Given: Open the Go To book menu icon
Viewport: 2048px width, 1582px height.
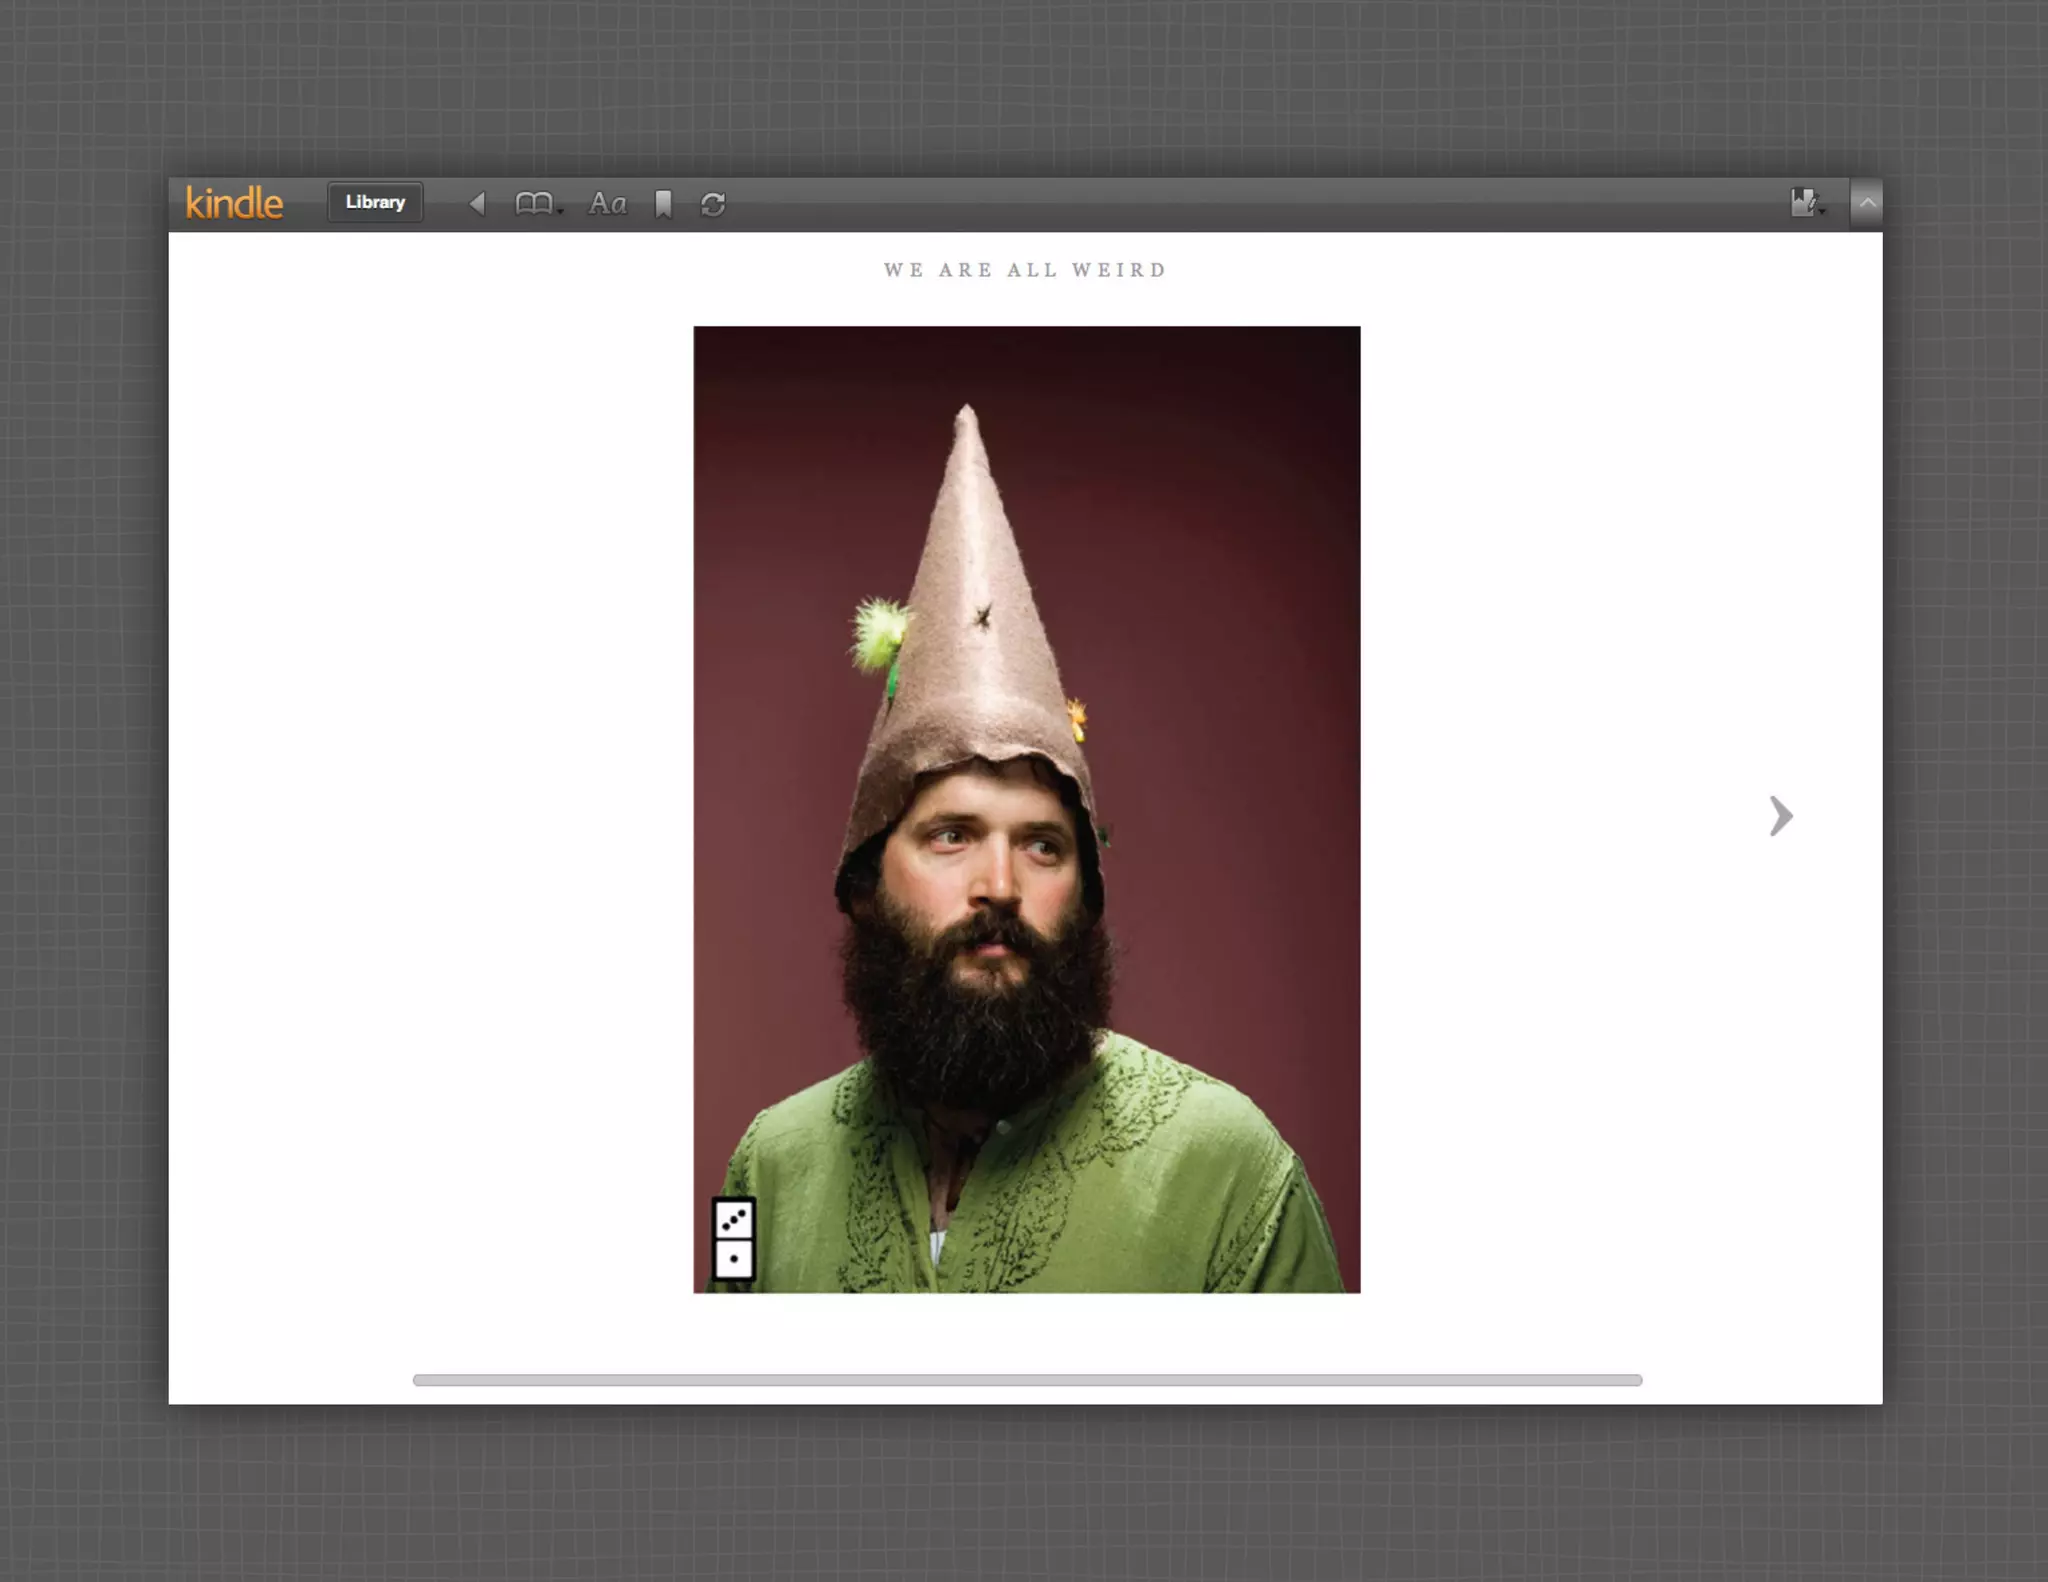Looking at the screenshot, I should coord(533,204).
